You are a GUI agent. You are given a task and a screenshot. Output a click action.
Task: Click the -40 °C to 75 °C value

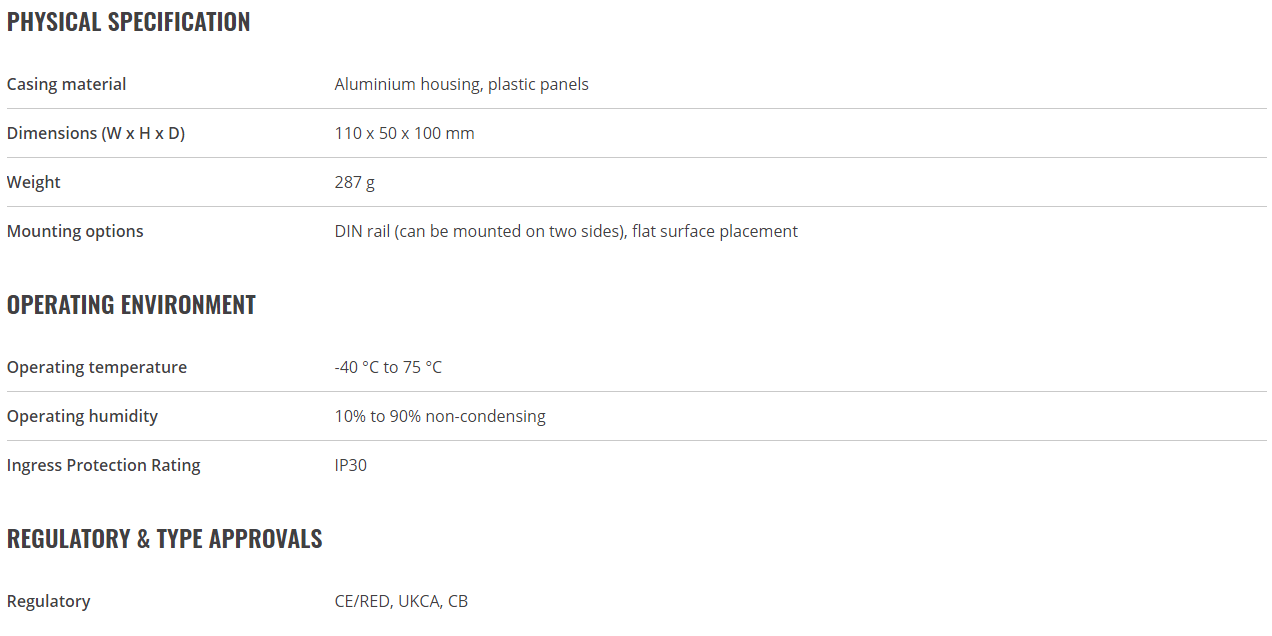(x=388, y=367)
